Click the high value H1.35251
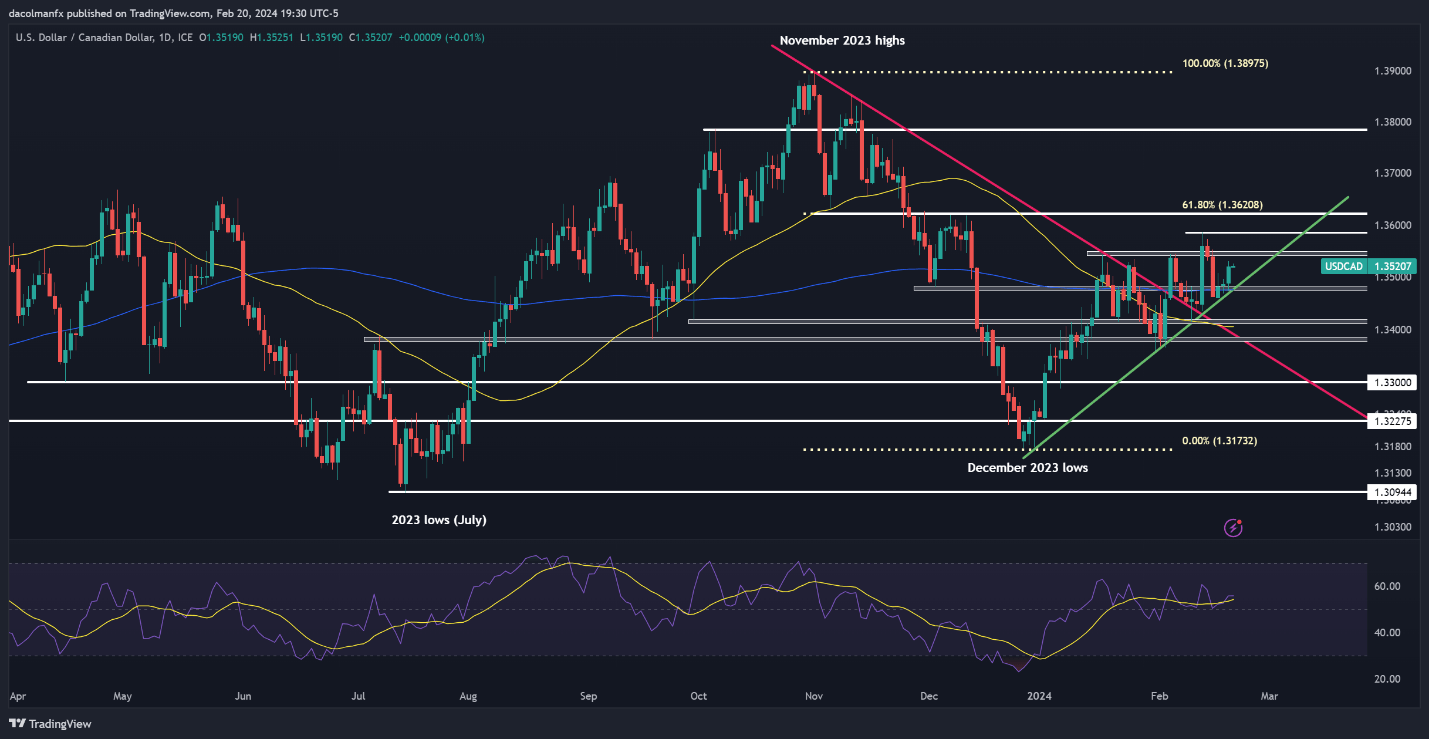Viewport: 1429px width, 739px height. [x=274, y=38]
